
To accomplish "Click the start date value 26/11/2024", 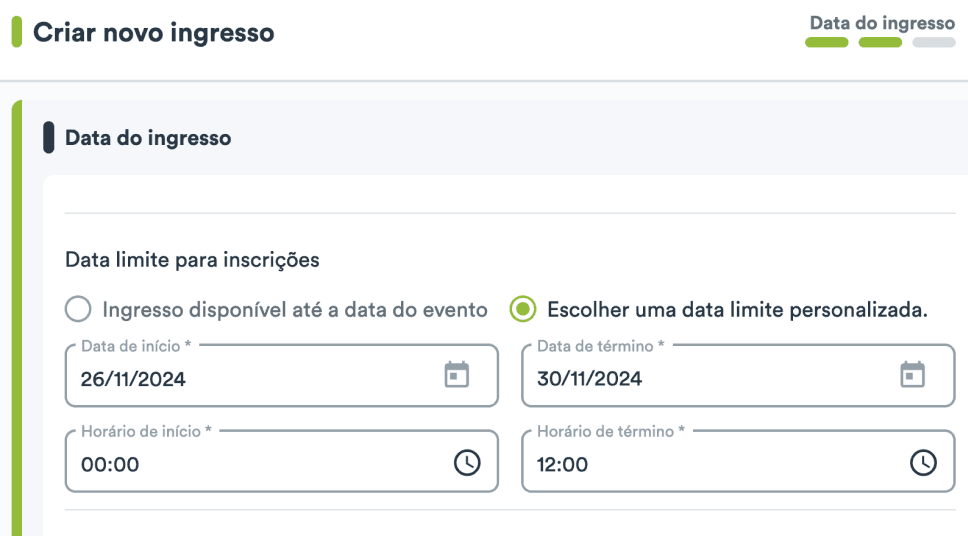I will point(133,379).
